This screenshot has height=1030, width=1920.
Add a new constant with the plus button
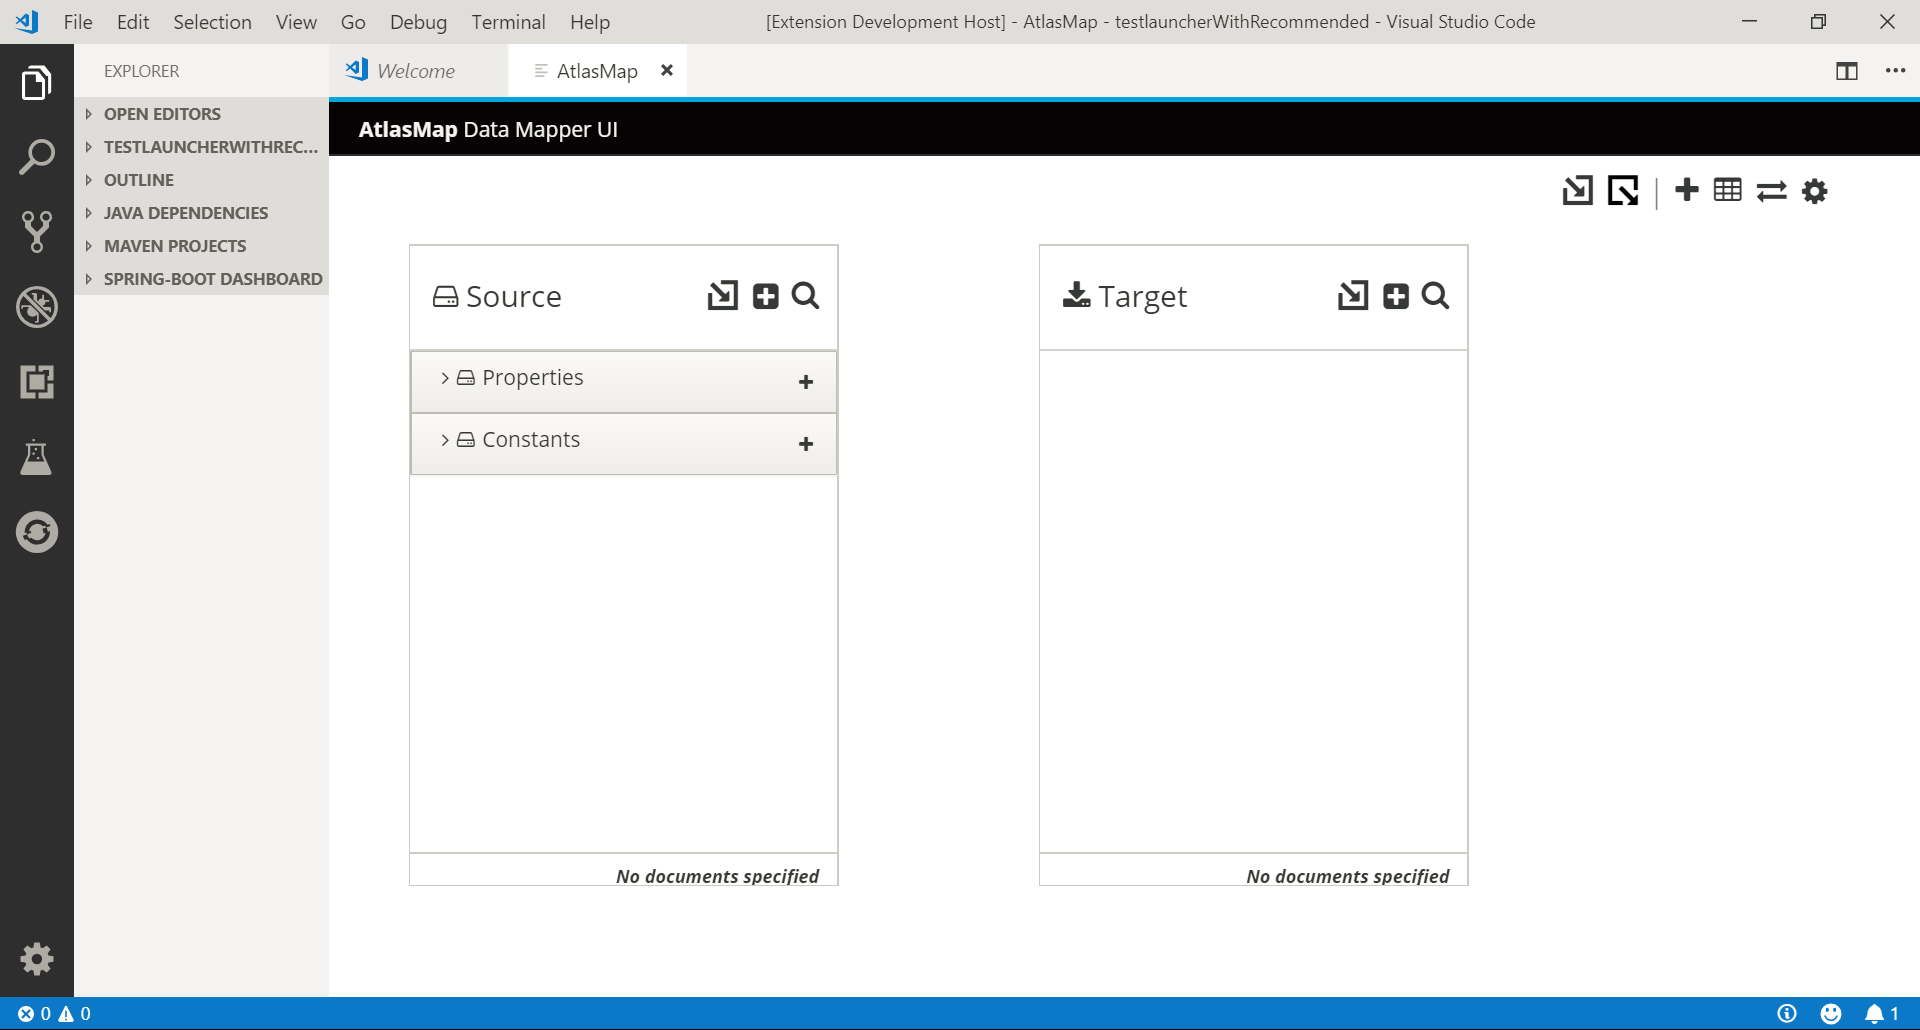pos(805,444)
